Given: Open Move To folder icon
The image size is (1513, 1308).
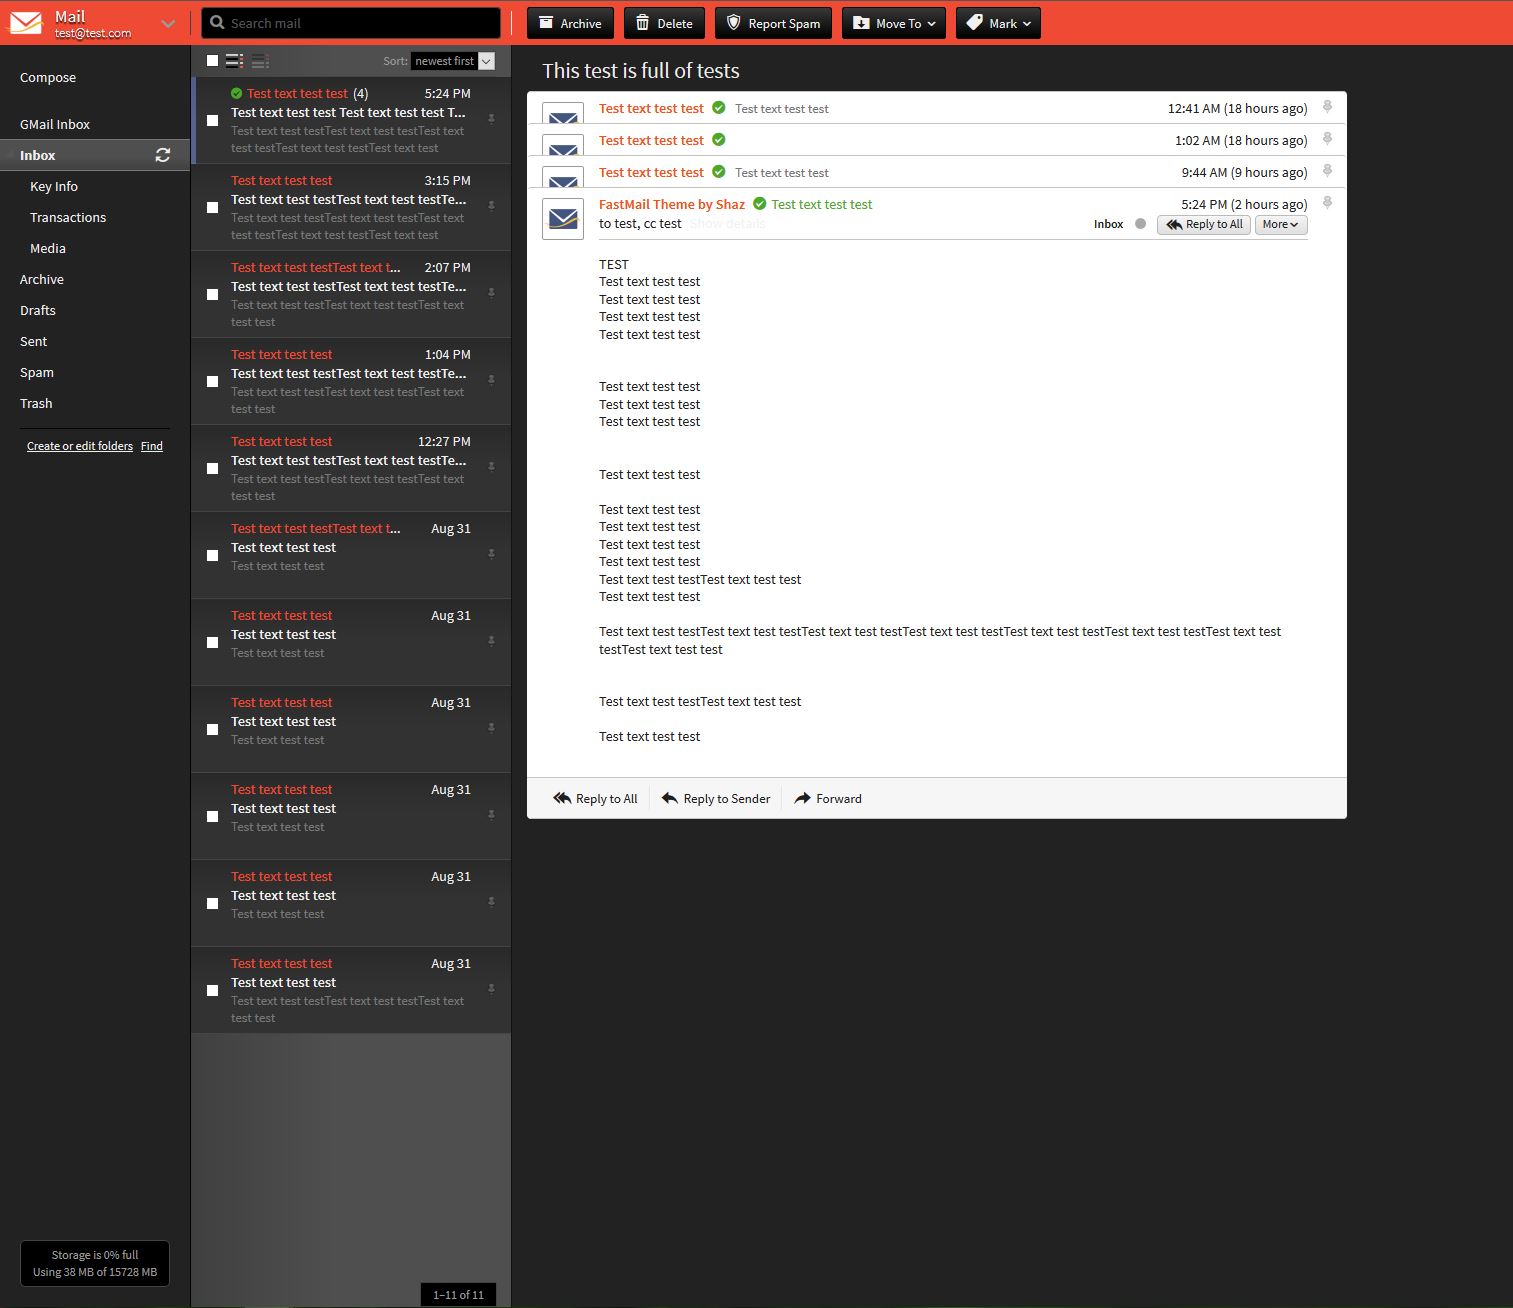Looking at the screenshot, I should [862, 22].
